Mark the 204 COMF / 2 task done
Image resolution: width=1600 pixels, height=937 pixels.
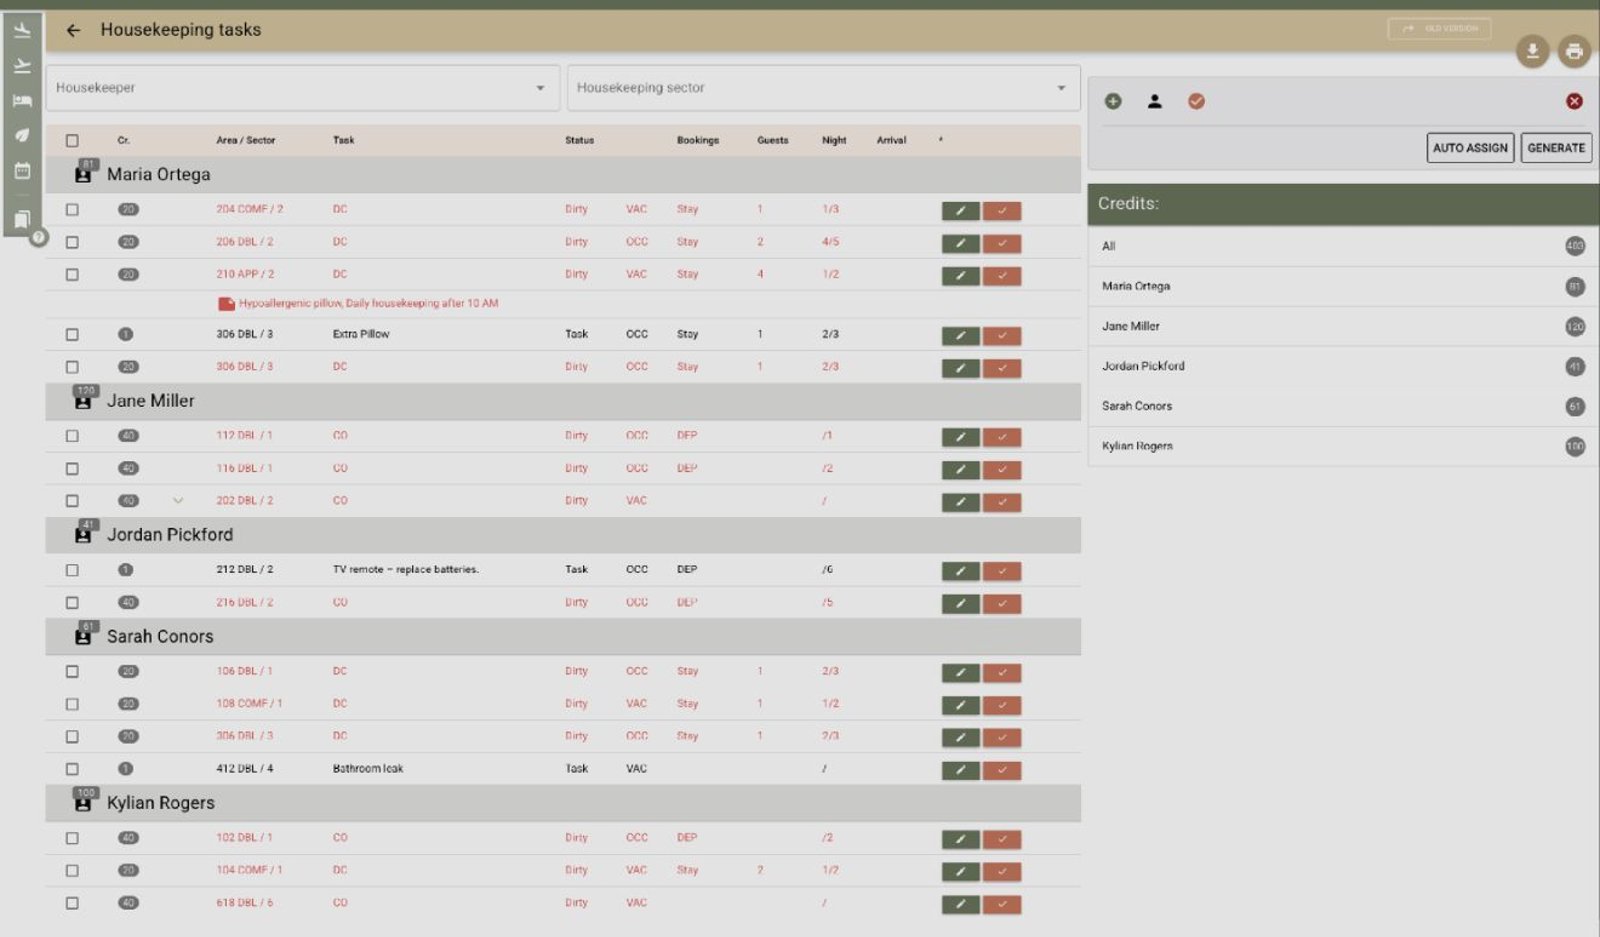pos(1002,210)
